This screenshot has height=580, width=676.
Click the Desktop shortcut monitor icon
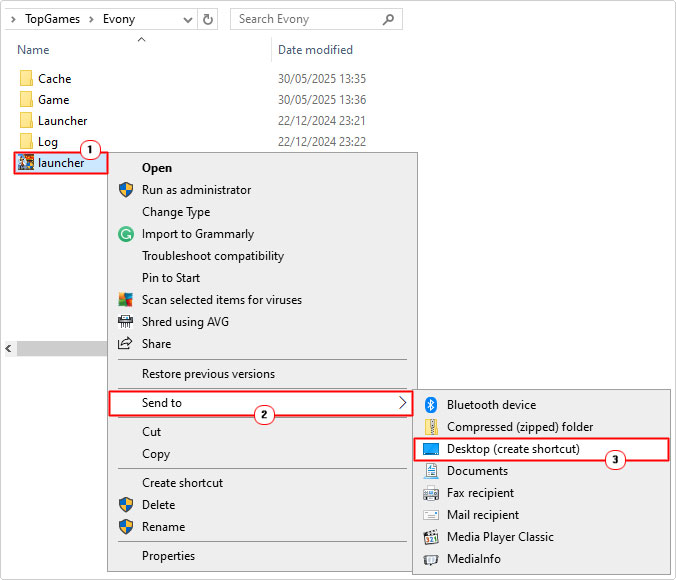pyautogui.click(x=431, y=449)
